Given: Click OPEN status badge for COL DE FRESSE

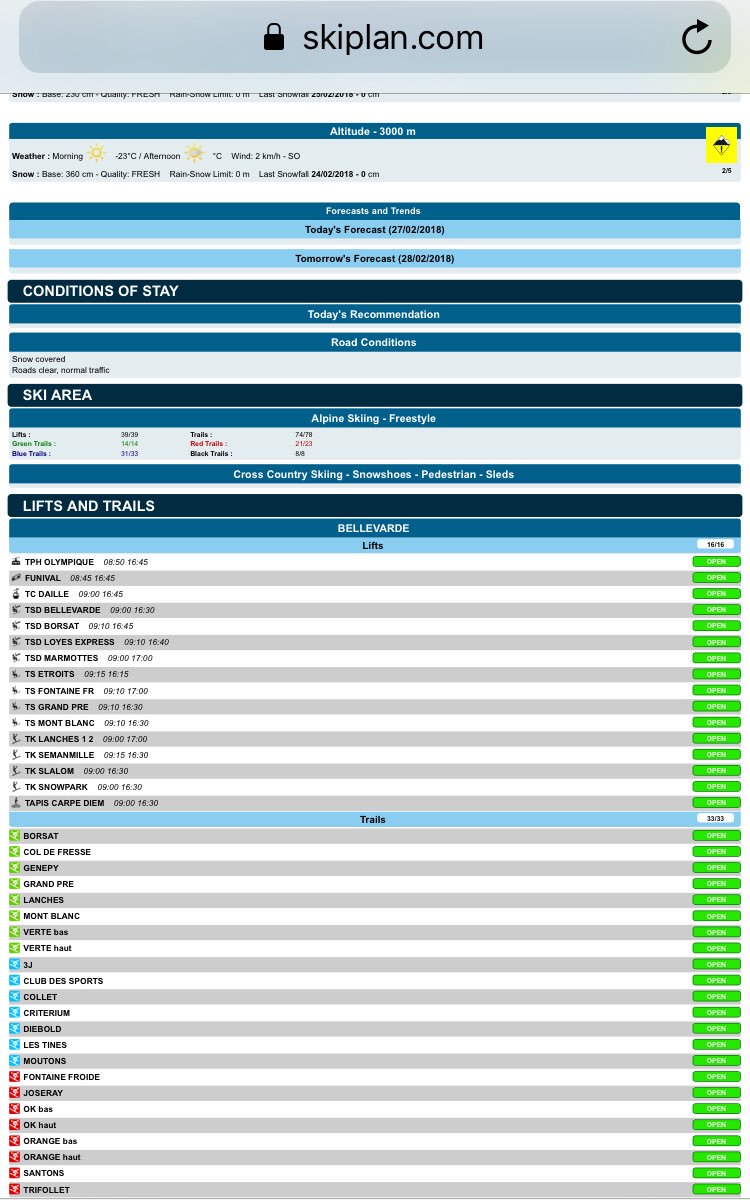Looking at the screenshot, I should (716, 852).
